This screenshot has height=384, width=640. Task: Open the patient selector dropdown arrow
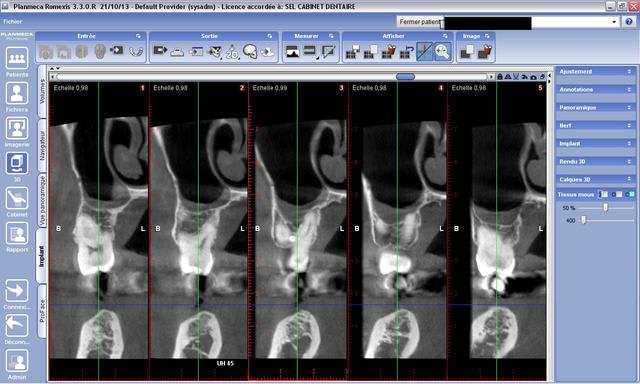614,22
